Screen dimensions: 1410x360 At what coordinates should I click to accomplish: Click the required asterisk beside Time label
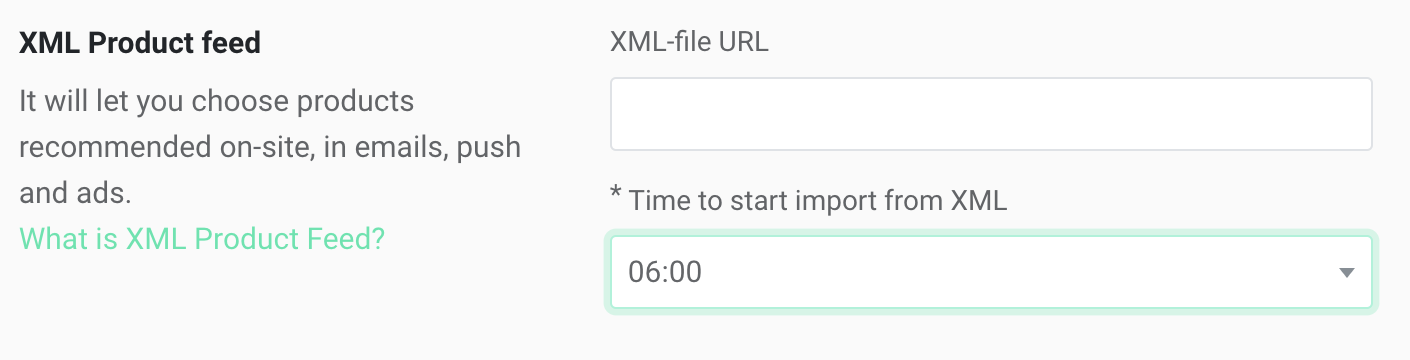coord(615,197)
